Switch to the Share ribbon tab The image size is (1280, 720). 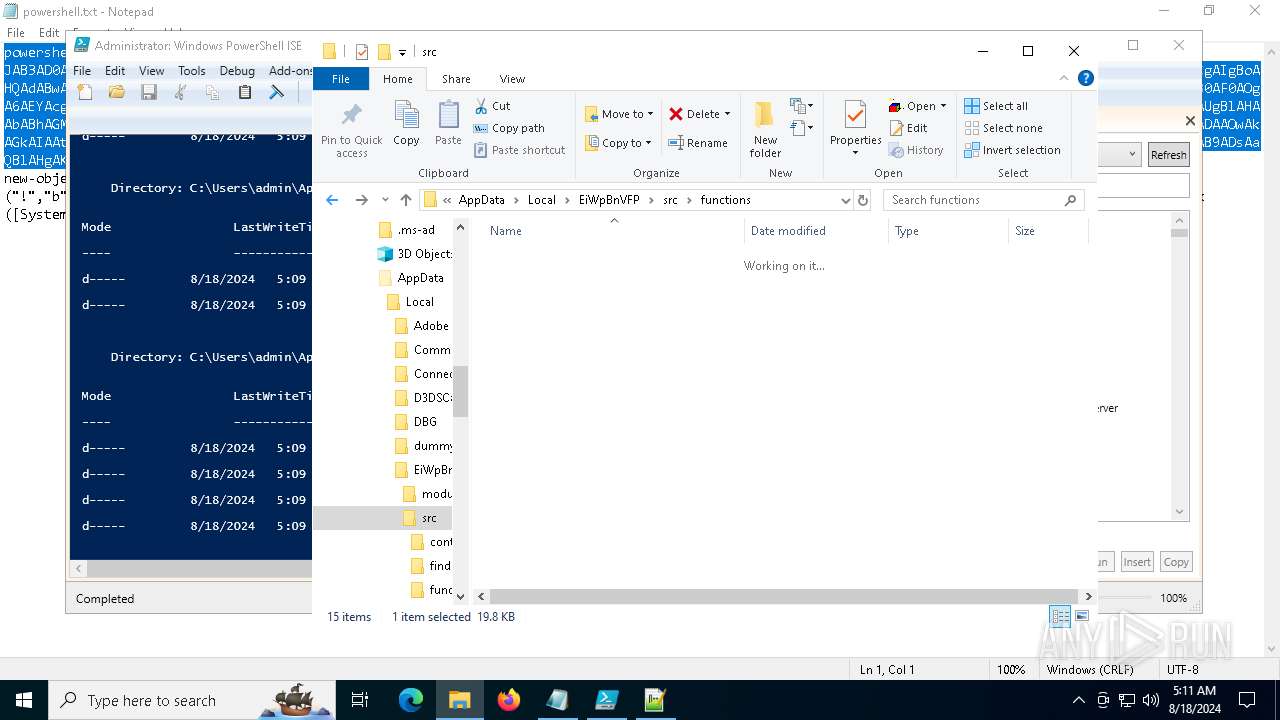click(x=456, y=79)
